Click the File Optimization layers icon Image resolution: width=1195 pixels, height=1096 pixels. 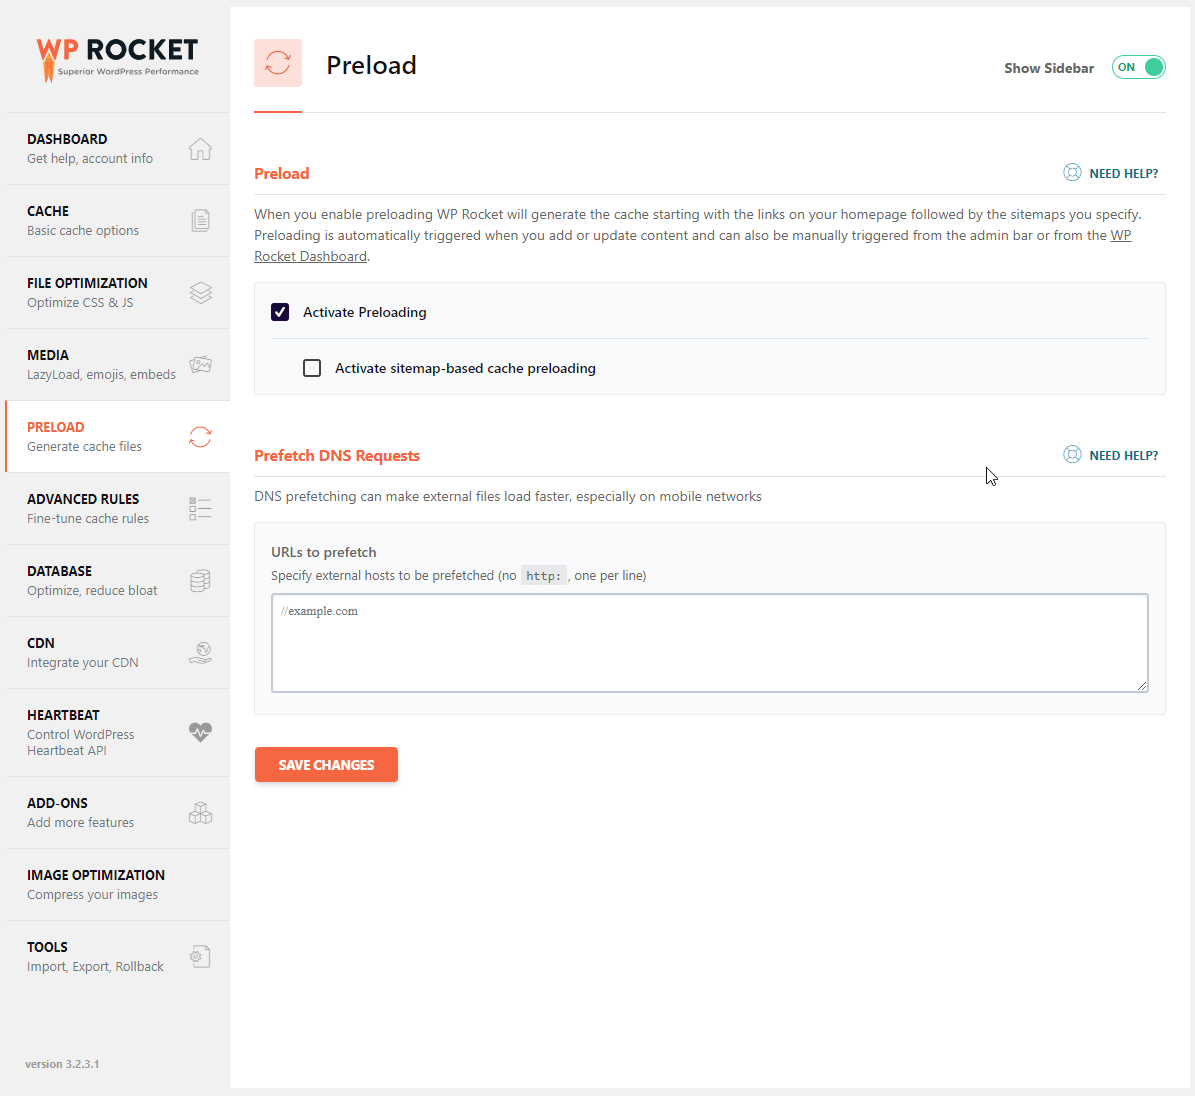200,293
